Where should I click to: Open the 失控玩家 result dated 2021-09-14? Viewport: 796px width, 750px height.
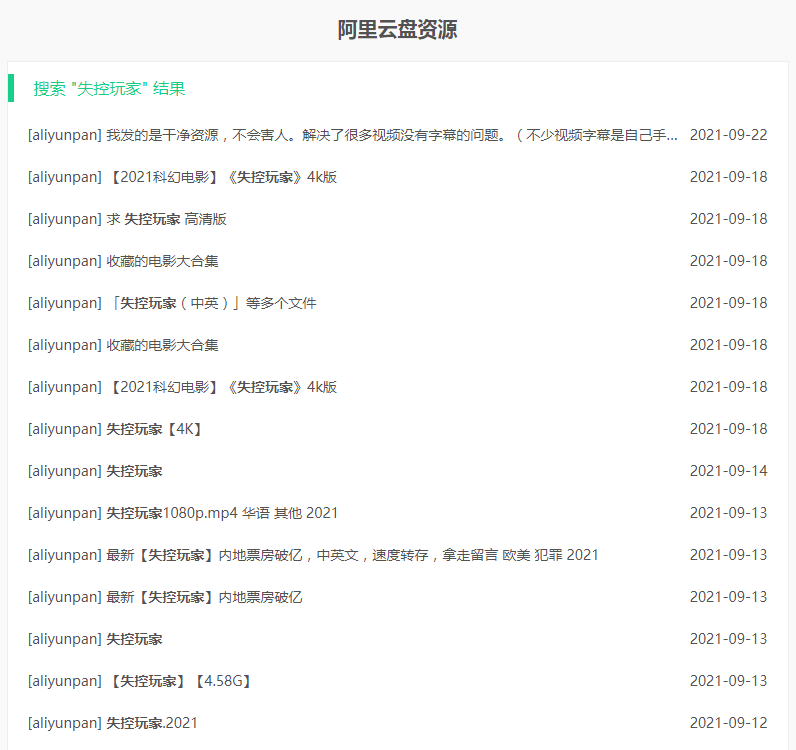[x=95, y=471]
